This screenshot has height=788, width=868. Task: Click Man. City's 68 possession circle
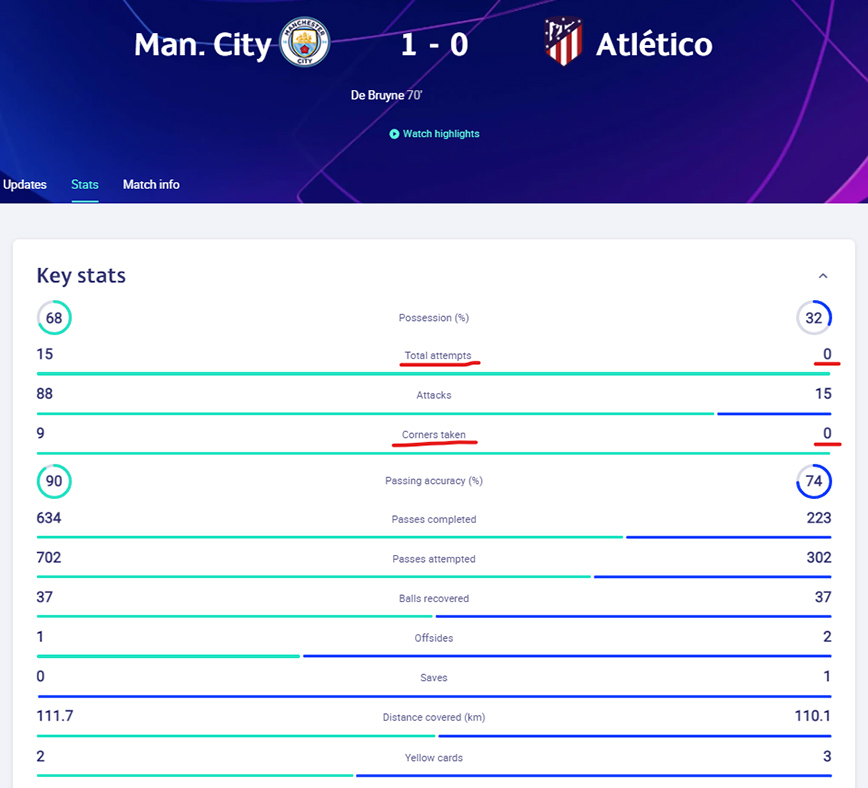pos(54,318)
